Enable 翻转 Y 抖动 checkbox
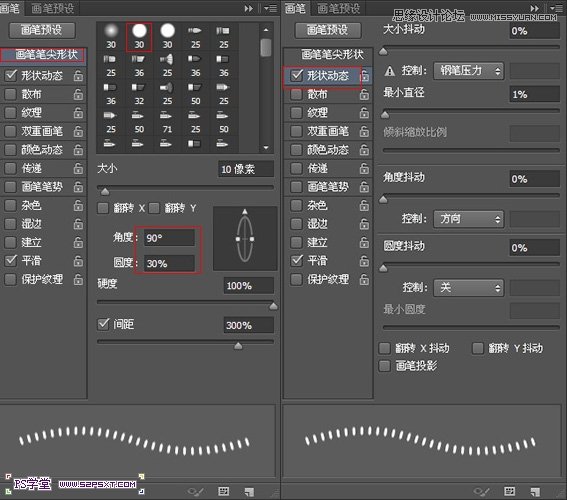567x500 pixels. [x=478, y=348]
